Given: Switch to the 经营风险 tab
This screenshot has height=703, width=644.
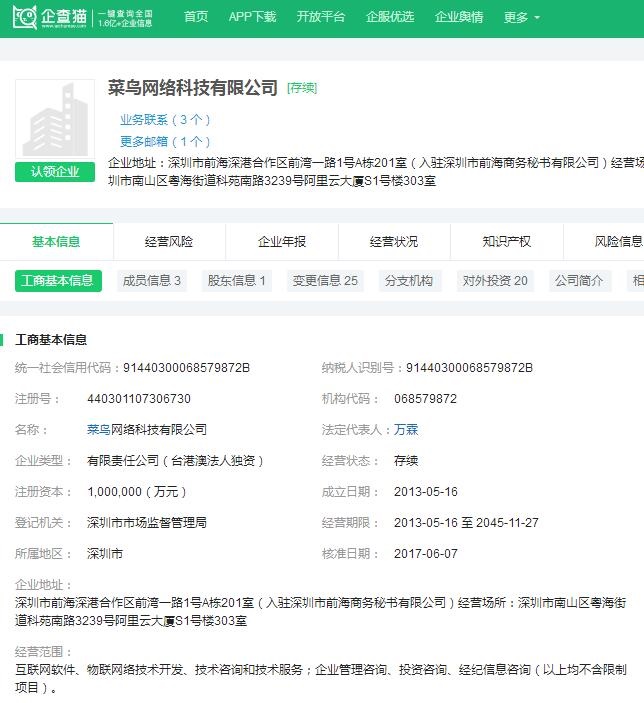Looking at the screenshot, I should coord(169,242).
